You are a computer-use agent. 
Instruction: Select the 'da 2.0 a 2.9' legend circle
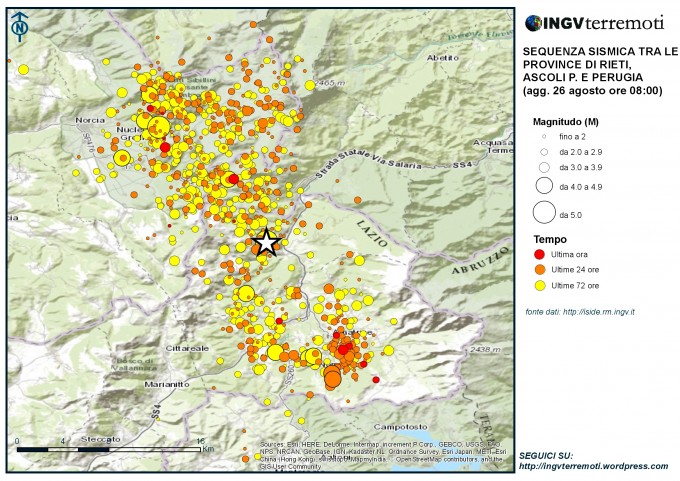[x=544, y=150]
